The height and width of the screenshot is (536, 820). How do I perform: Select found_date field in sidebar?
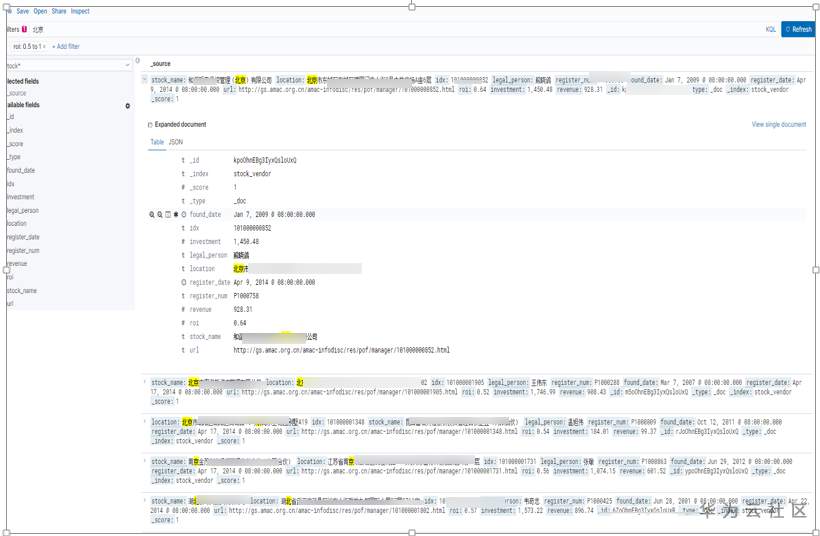pyautogui.click(x=20, y=170)
